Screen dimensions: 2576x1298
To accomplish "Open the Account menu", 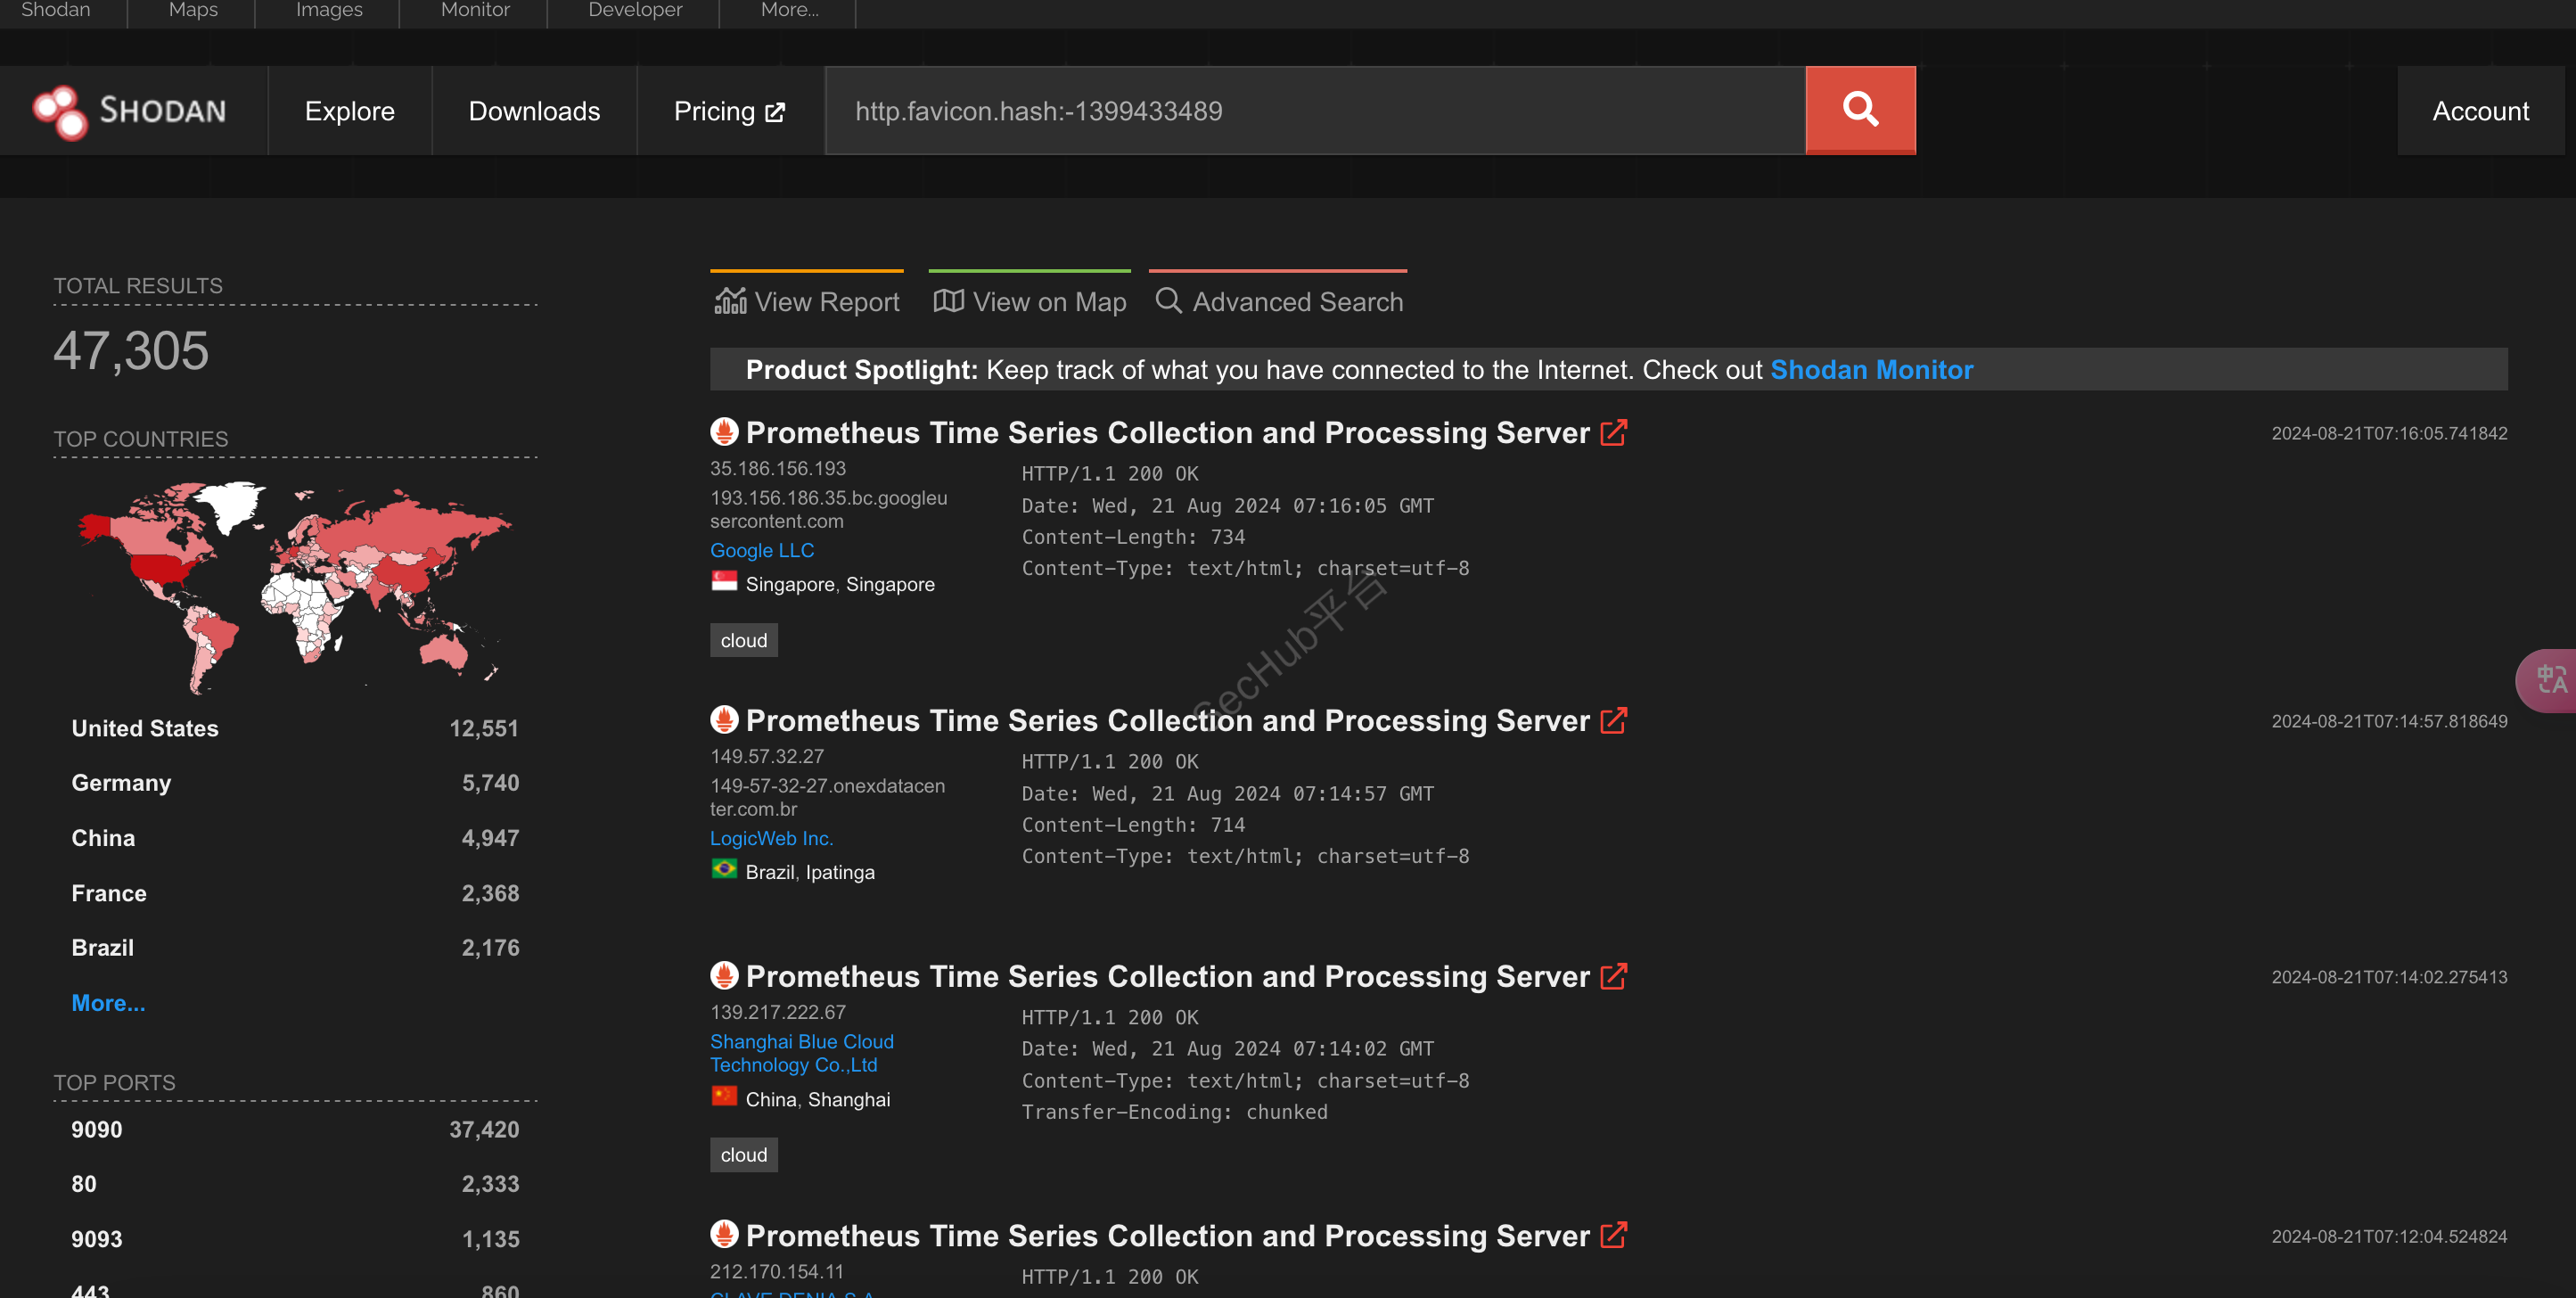I will pyautogui.click(x=2480, y=111).
